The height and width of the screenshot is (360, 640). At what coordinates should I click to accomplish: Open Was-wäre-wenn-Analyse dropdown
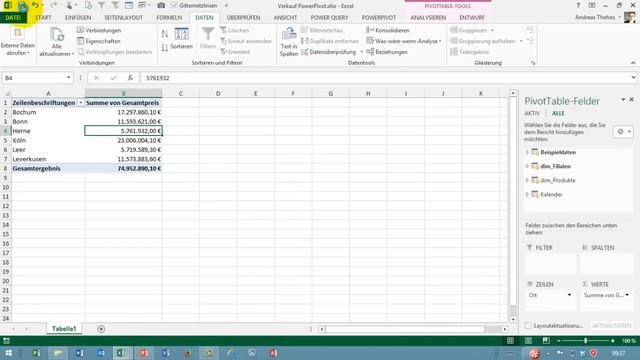click(404, 41)
